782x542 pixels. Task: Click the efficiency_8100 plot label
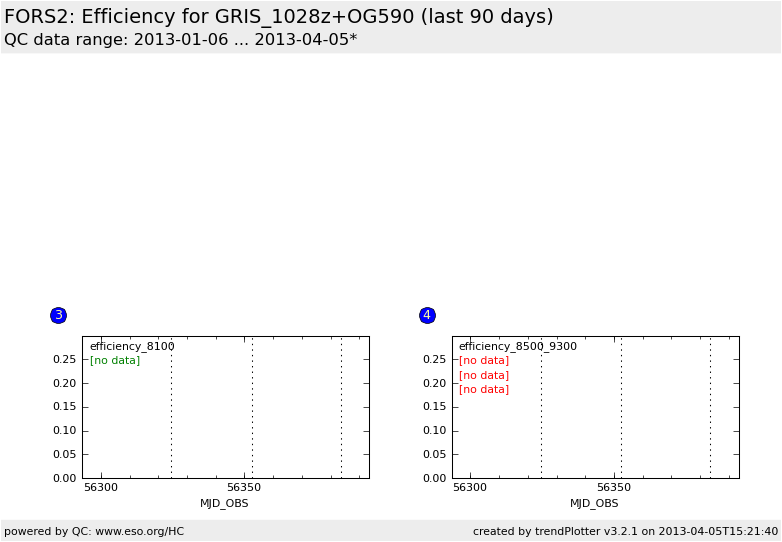click(x=132, y=346)
